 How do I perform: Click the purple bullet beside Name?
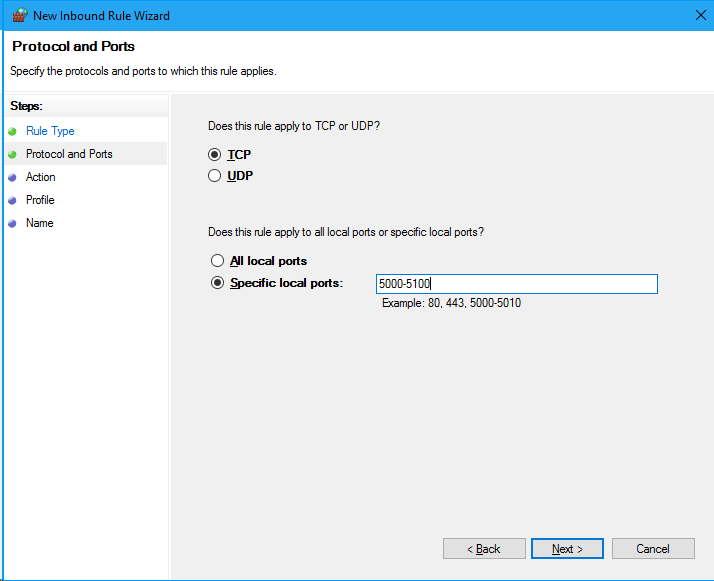click(12, 224)
